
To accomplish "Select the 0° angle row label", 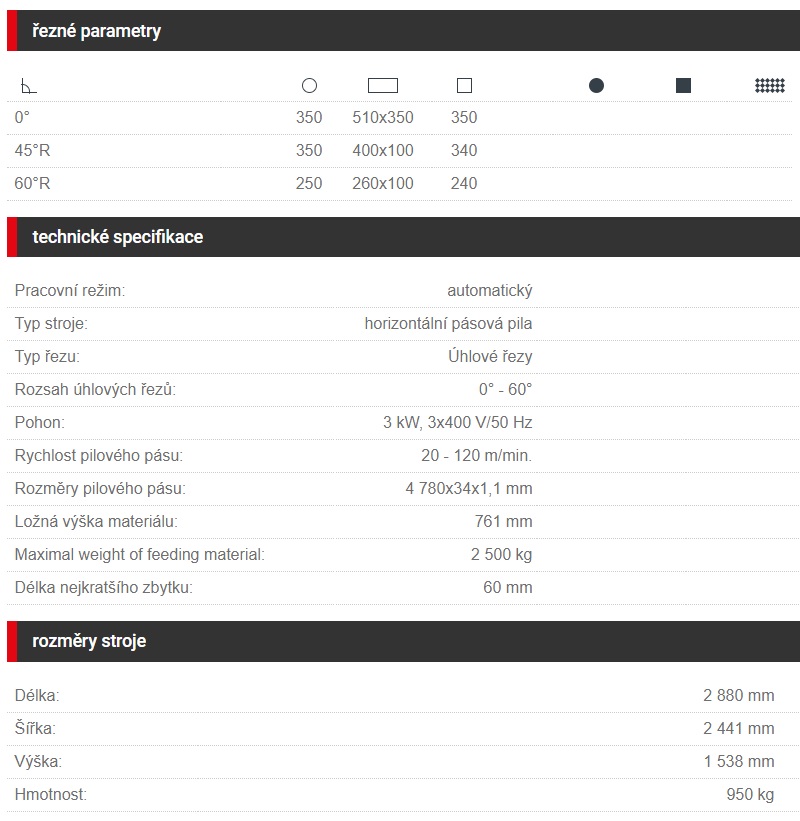I will click(22, 117).
